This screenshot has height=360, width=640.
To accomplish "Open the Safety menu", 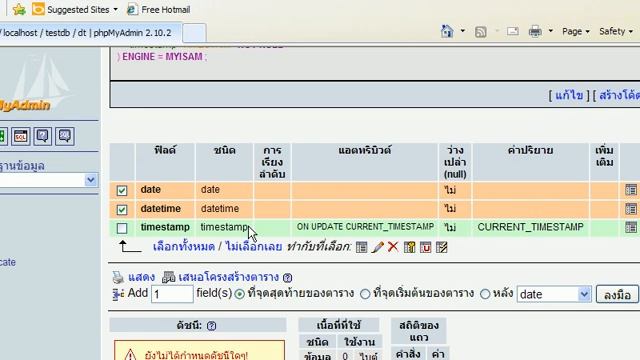I will pos(616,31).
